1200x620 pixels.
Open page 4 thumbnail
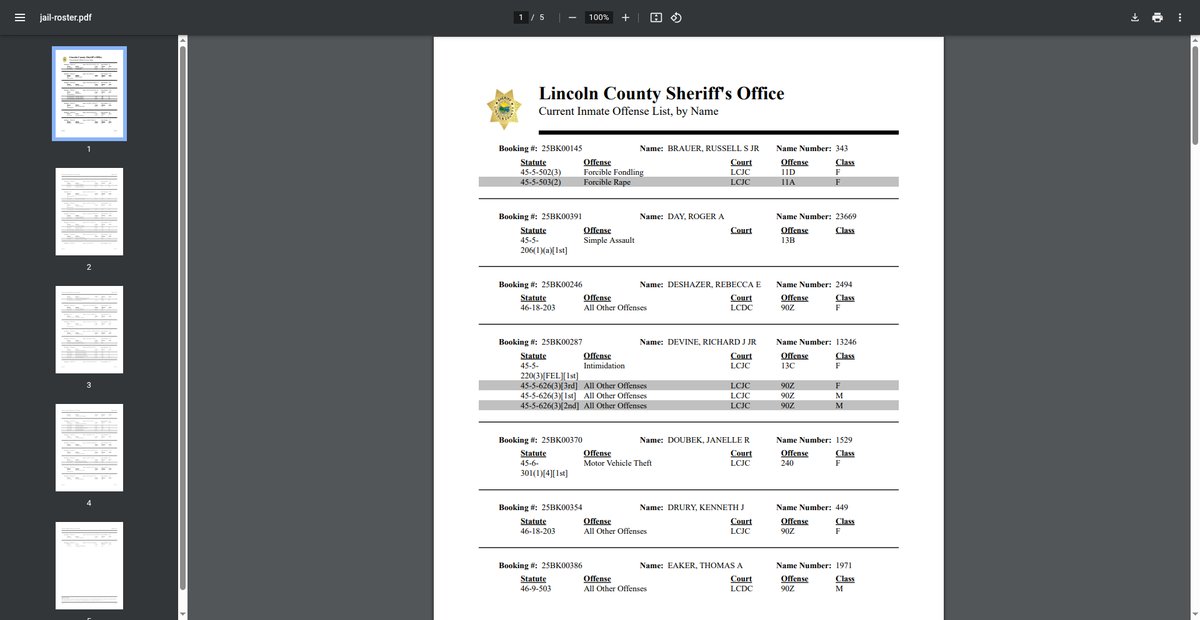(x=89, y=448)
